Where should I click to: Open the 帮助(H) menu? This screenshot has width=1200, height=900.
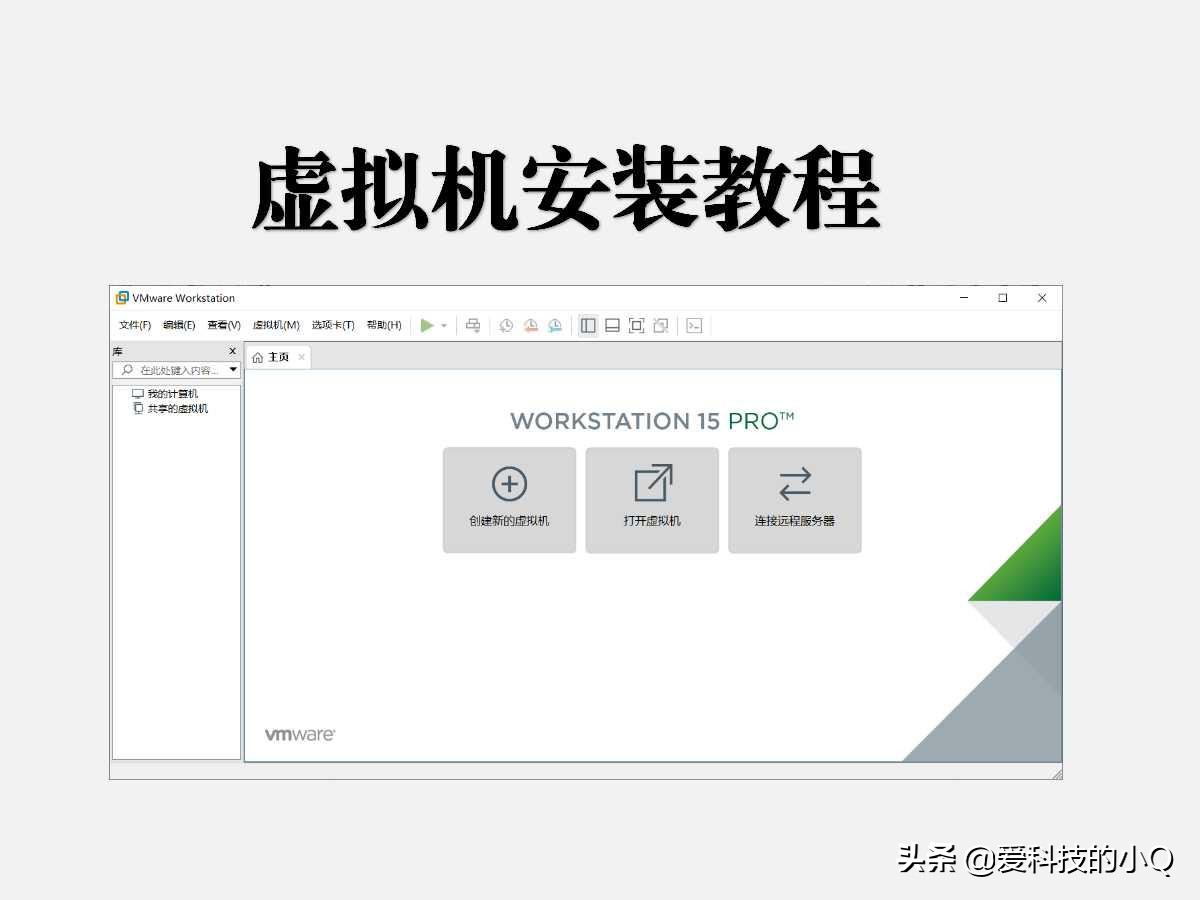(384, 325)
